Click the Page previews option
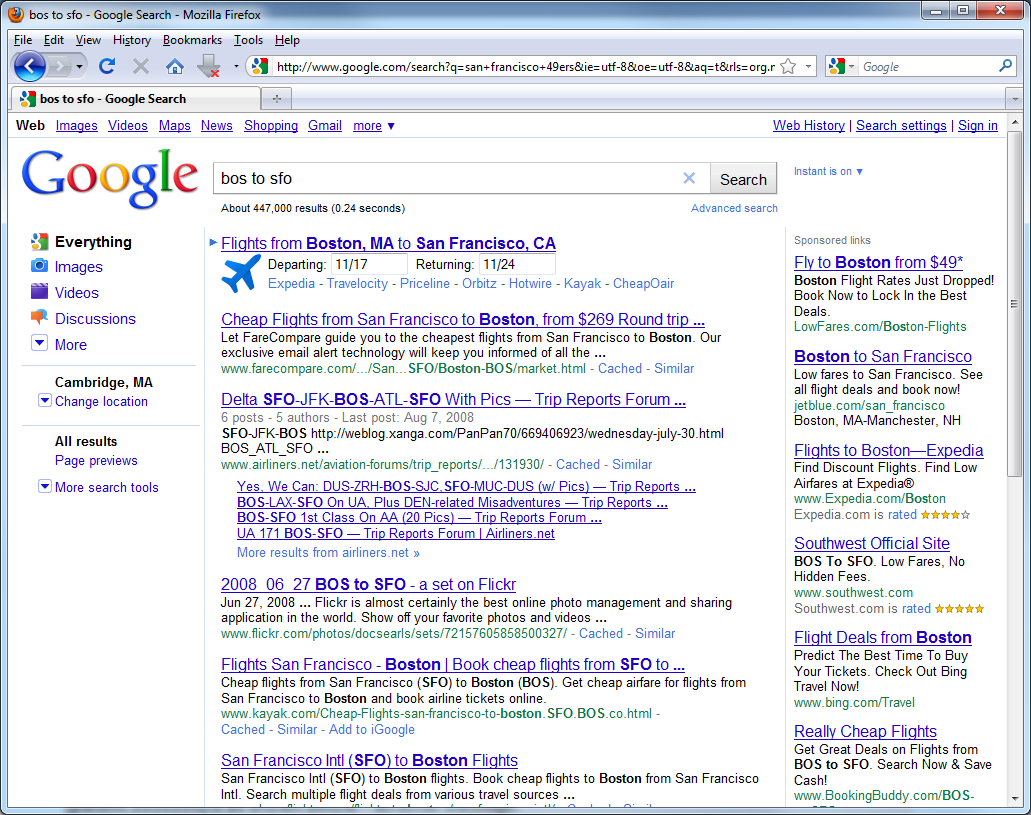Image resolution: width=1031 pixels, height=815 pixels. pyautogui.click(x=96, y=460)
